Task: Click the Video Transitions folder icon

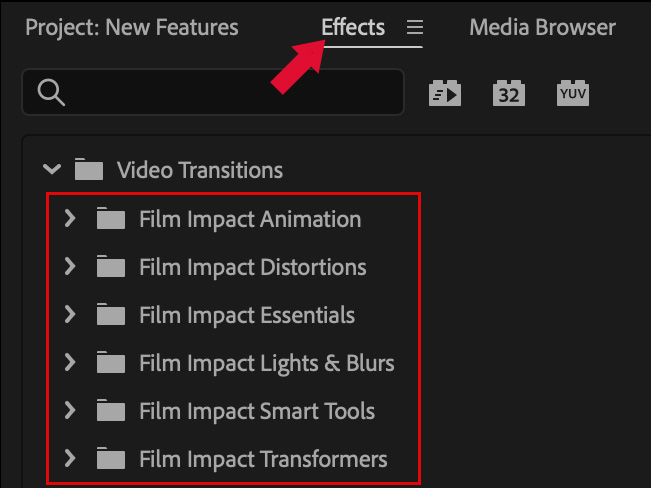Action: [89, 170]
